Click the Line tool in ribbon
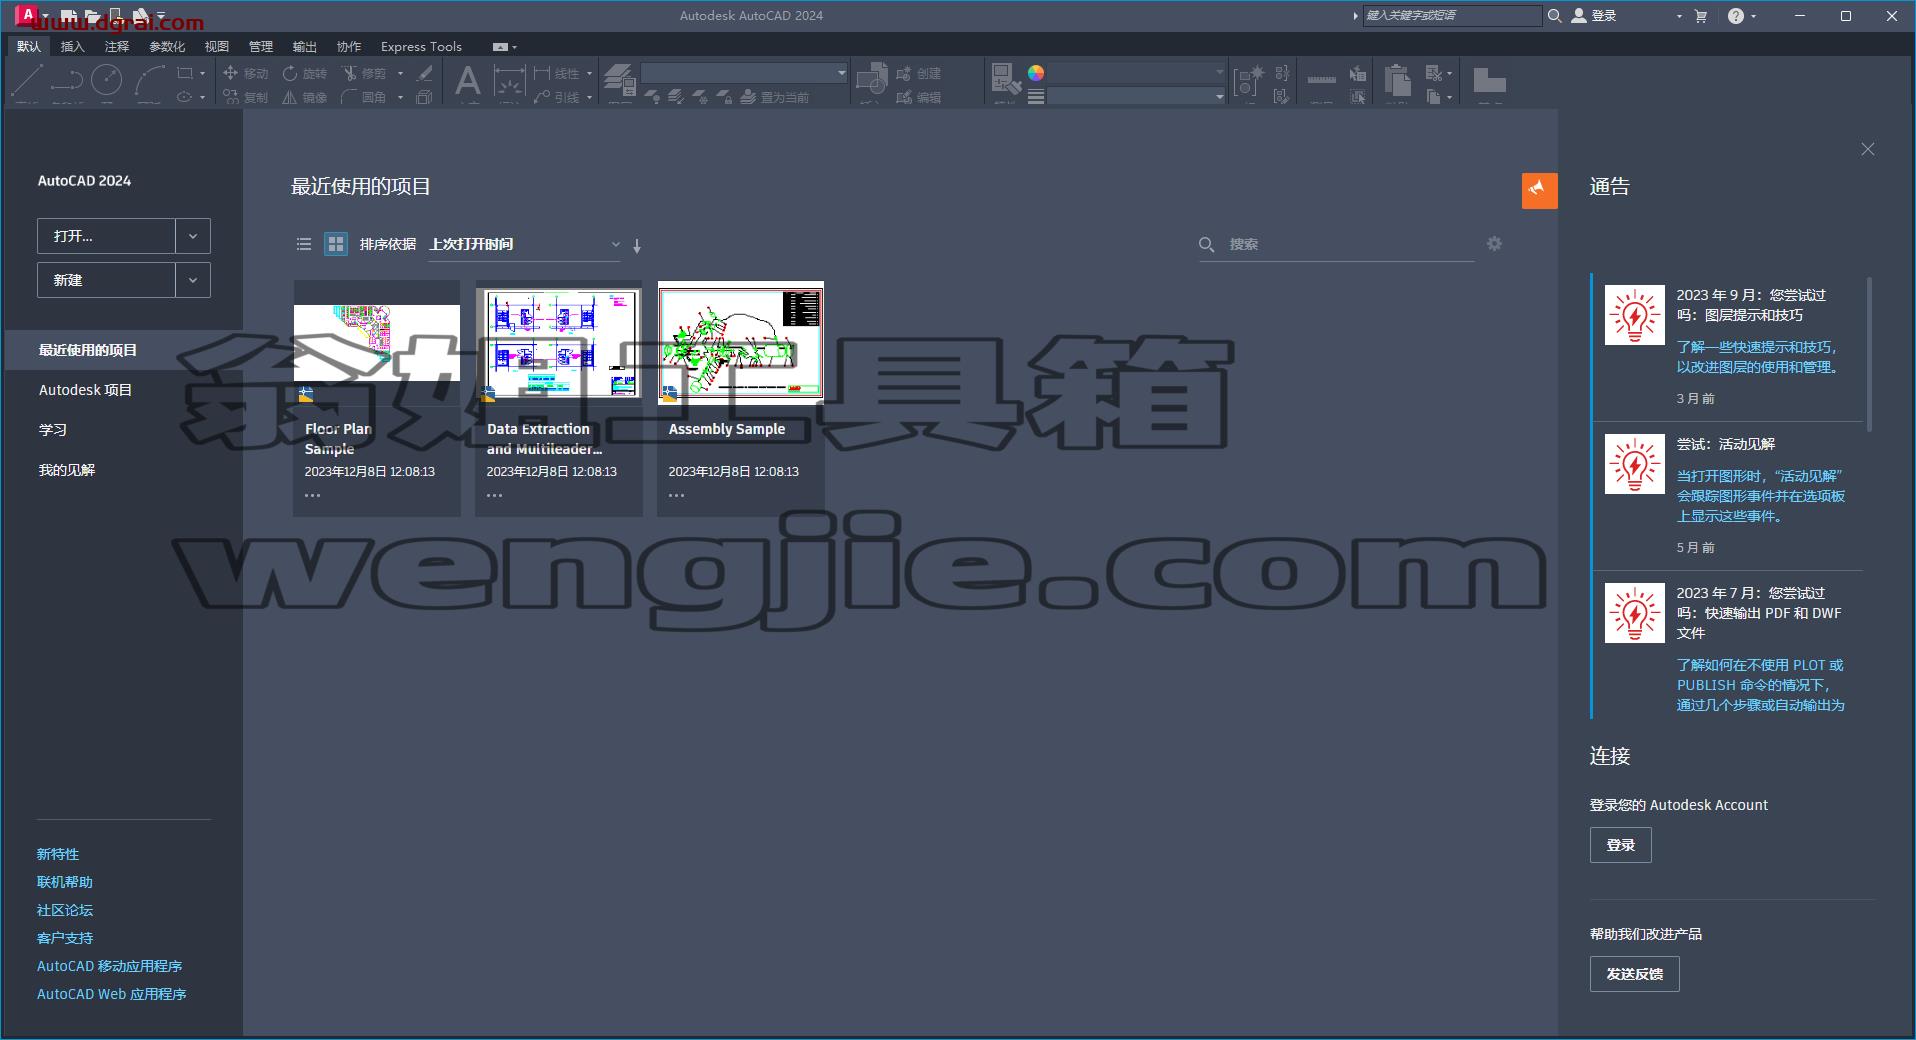This screenshot has height=1040, width=1916. coord(27,80)
